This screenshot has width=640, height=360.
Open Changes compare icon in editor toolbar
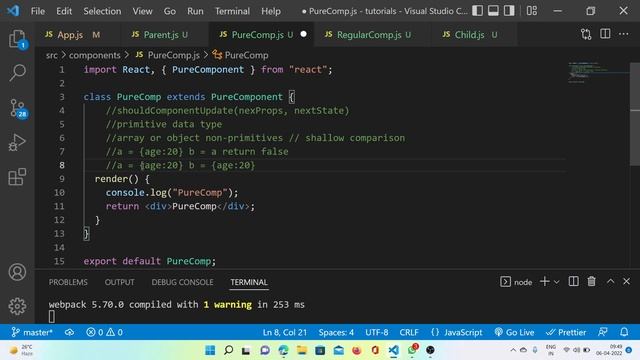click(x=586, y=34)
